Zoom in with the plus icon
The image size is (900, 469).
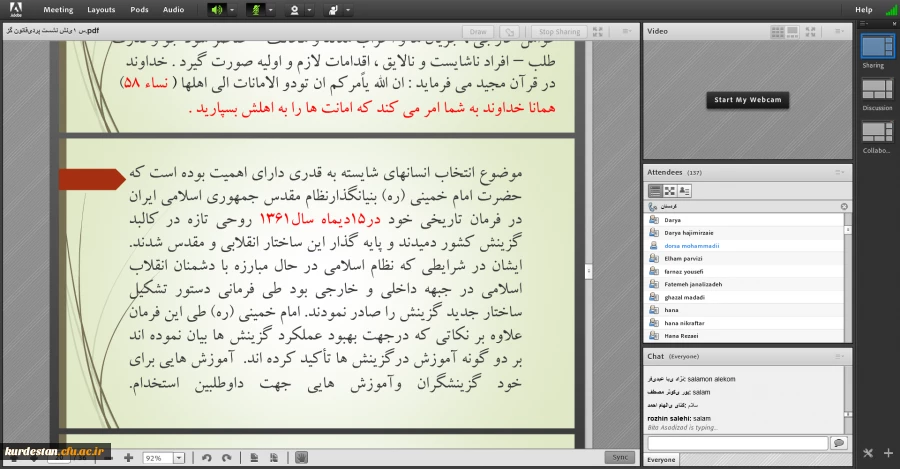(128, 457)
